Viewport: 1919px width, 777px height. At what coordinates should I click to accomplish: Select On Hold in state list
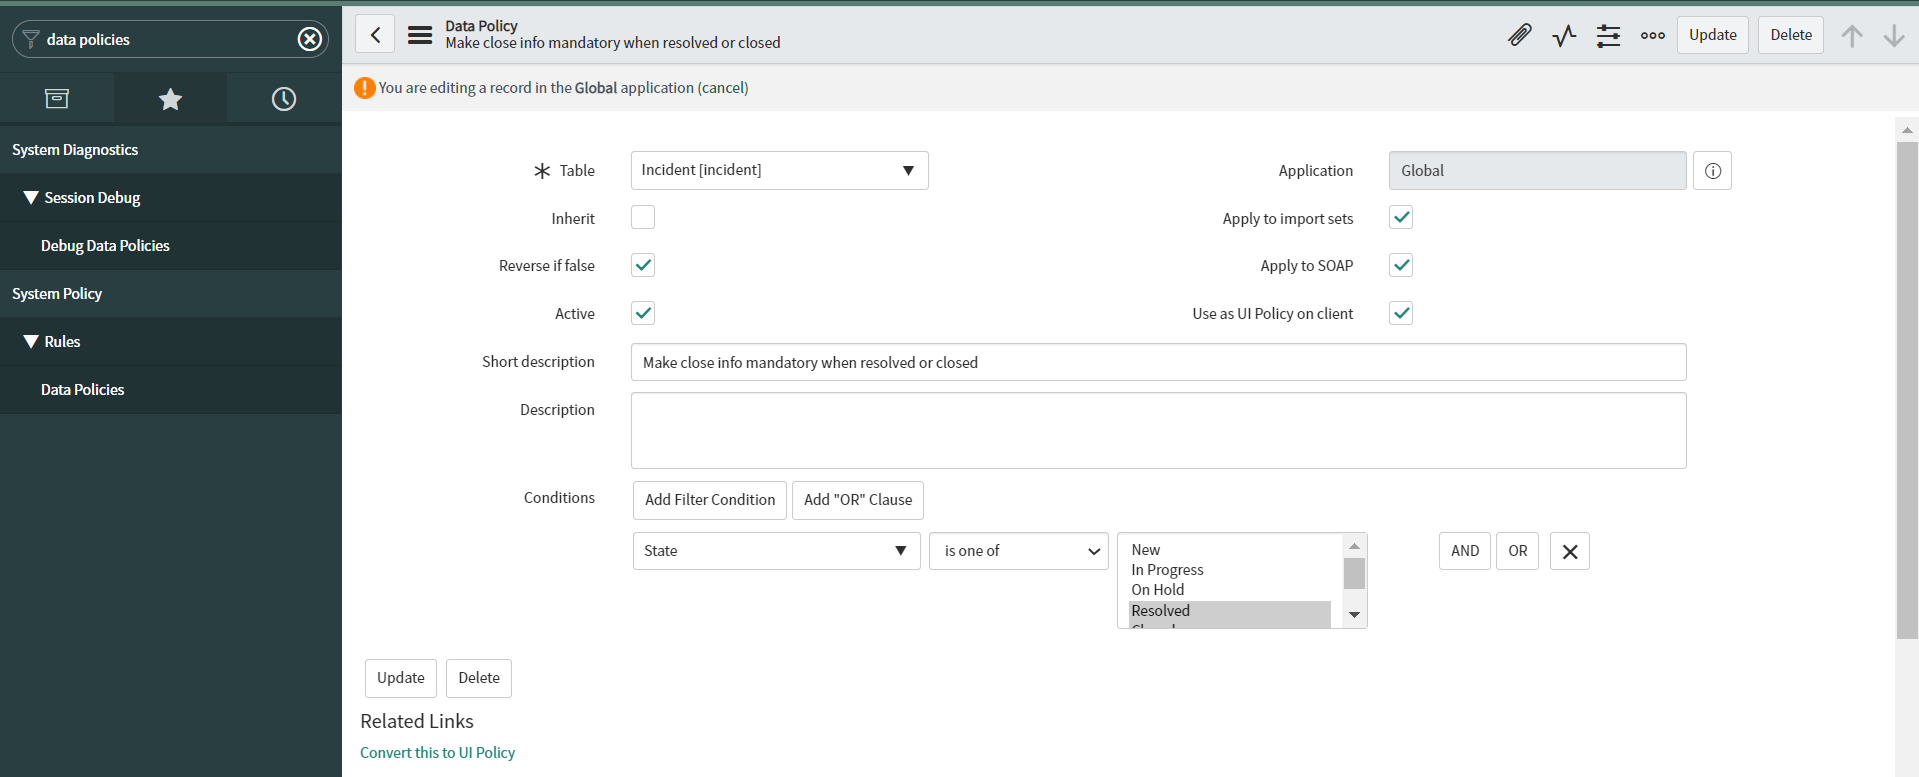1230,590
